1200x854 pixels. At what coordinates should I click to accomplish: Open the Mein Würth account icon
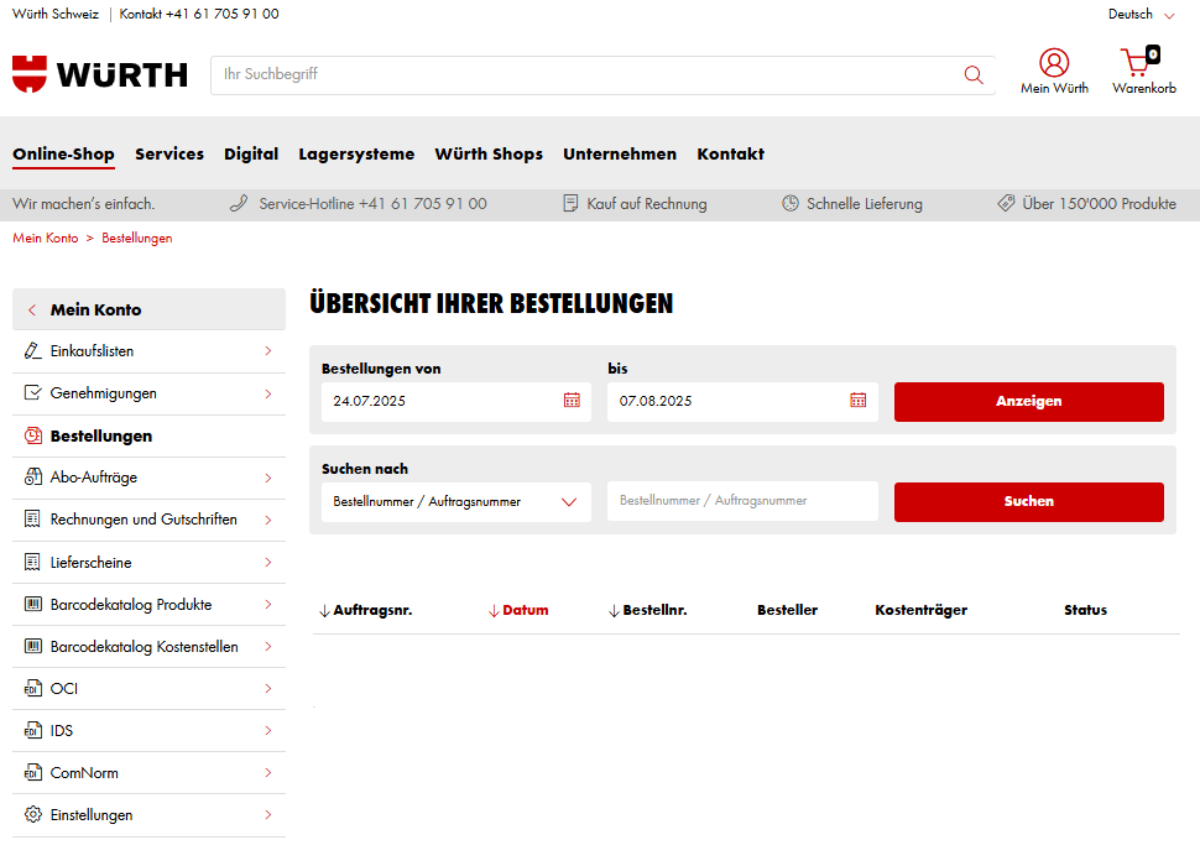point(1054,63)
